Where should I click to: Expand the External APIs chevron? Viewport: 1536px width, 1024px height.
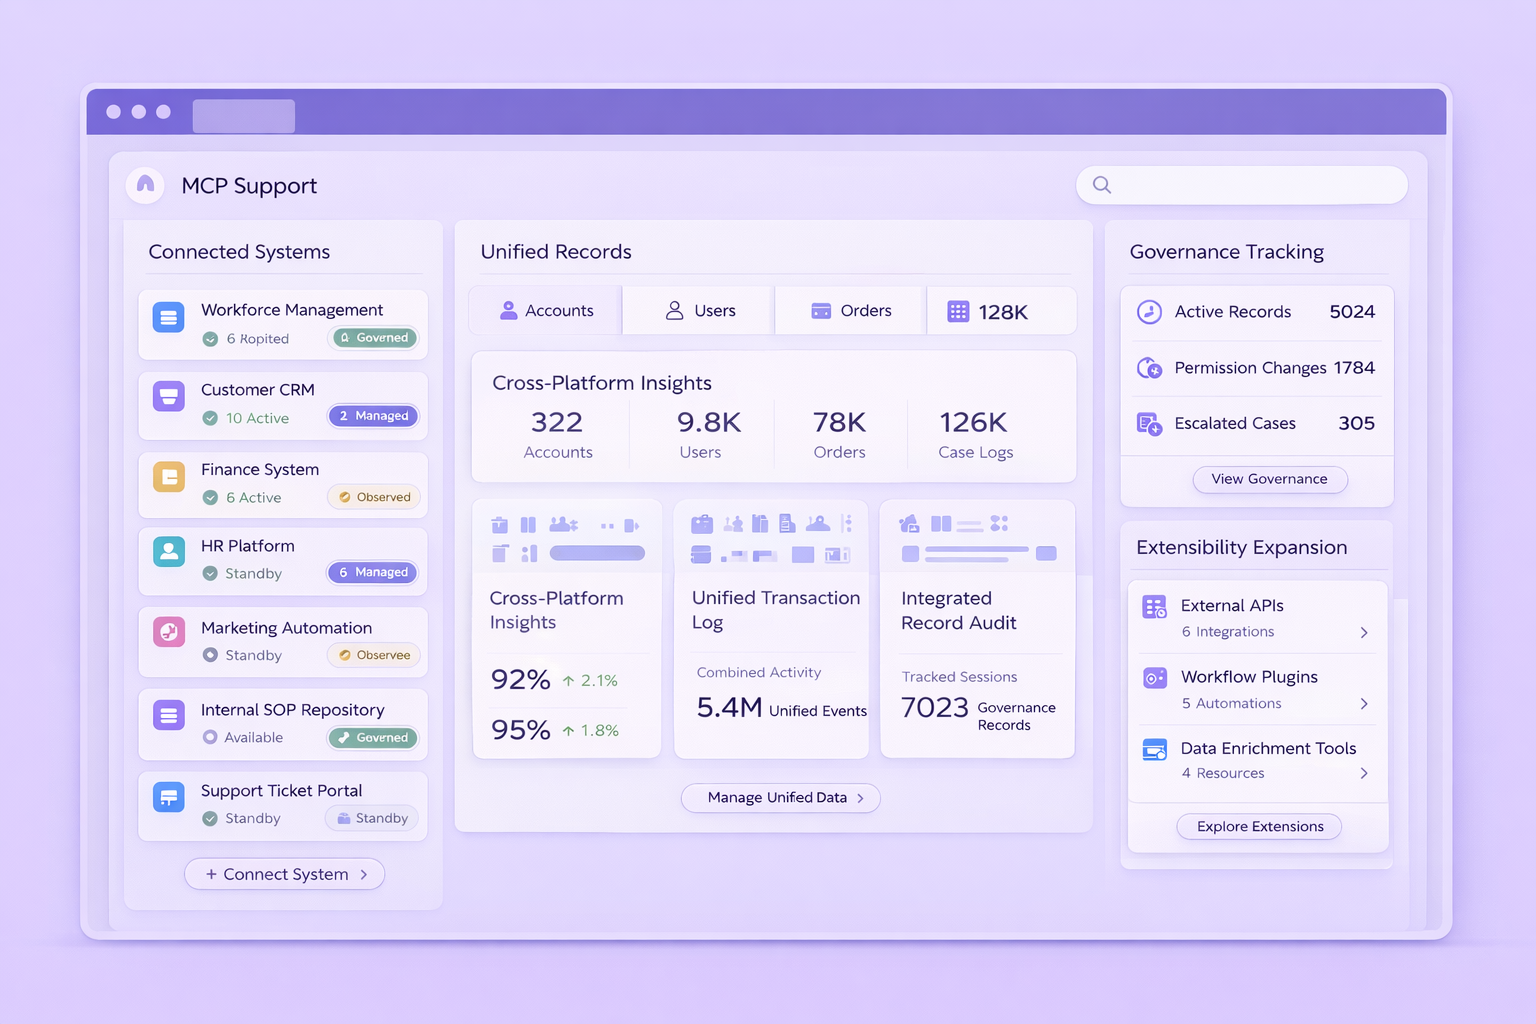(1364, 632)
